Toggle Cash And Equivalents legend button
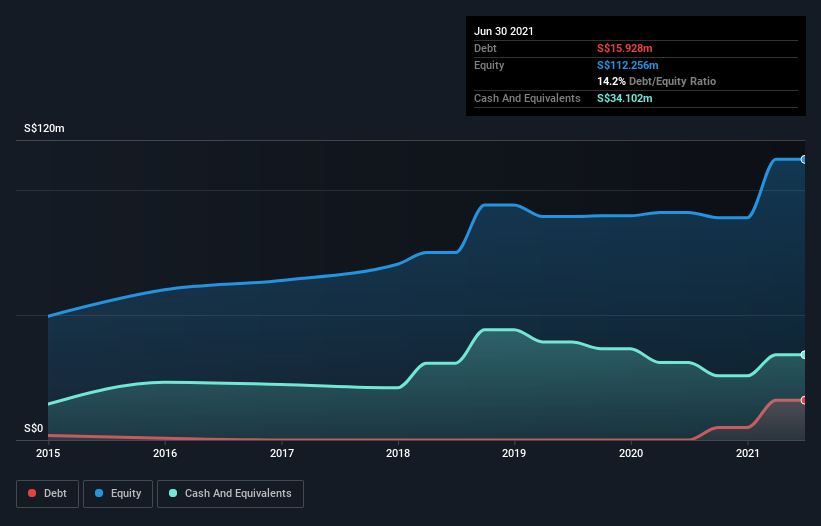 [230, 494]
